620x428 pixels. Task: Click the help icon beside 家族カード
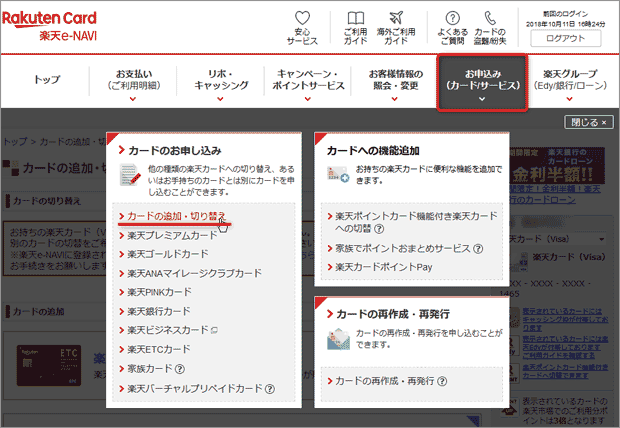[x=180, y=369]
